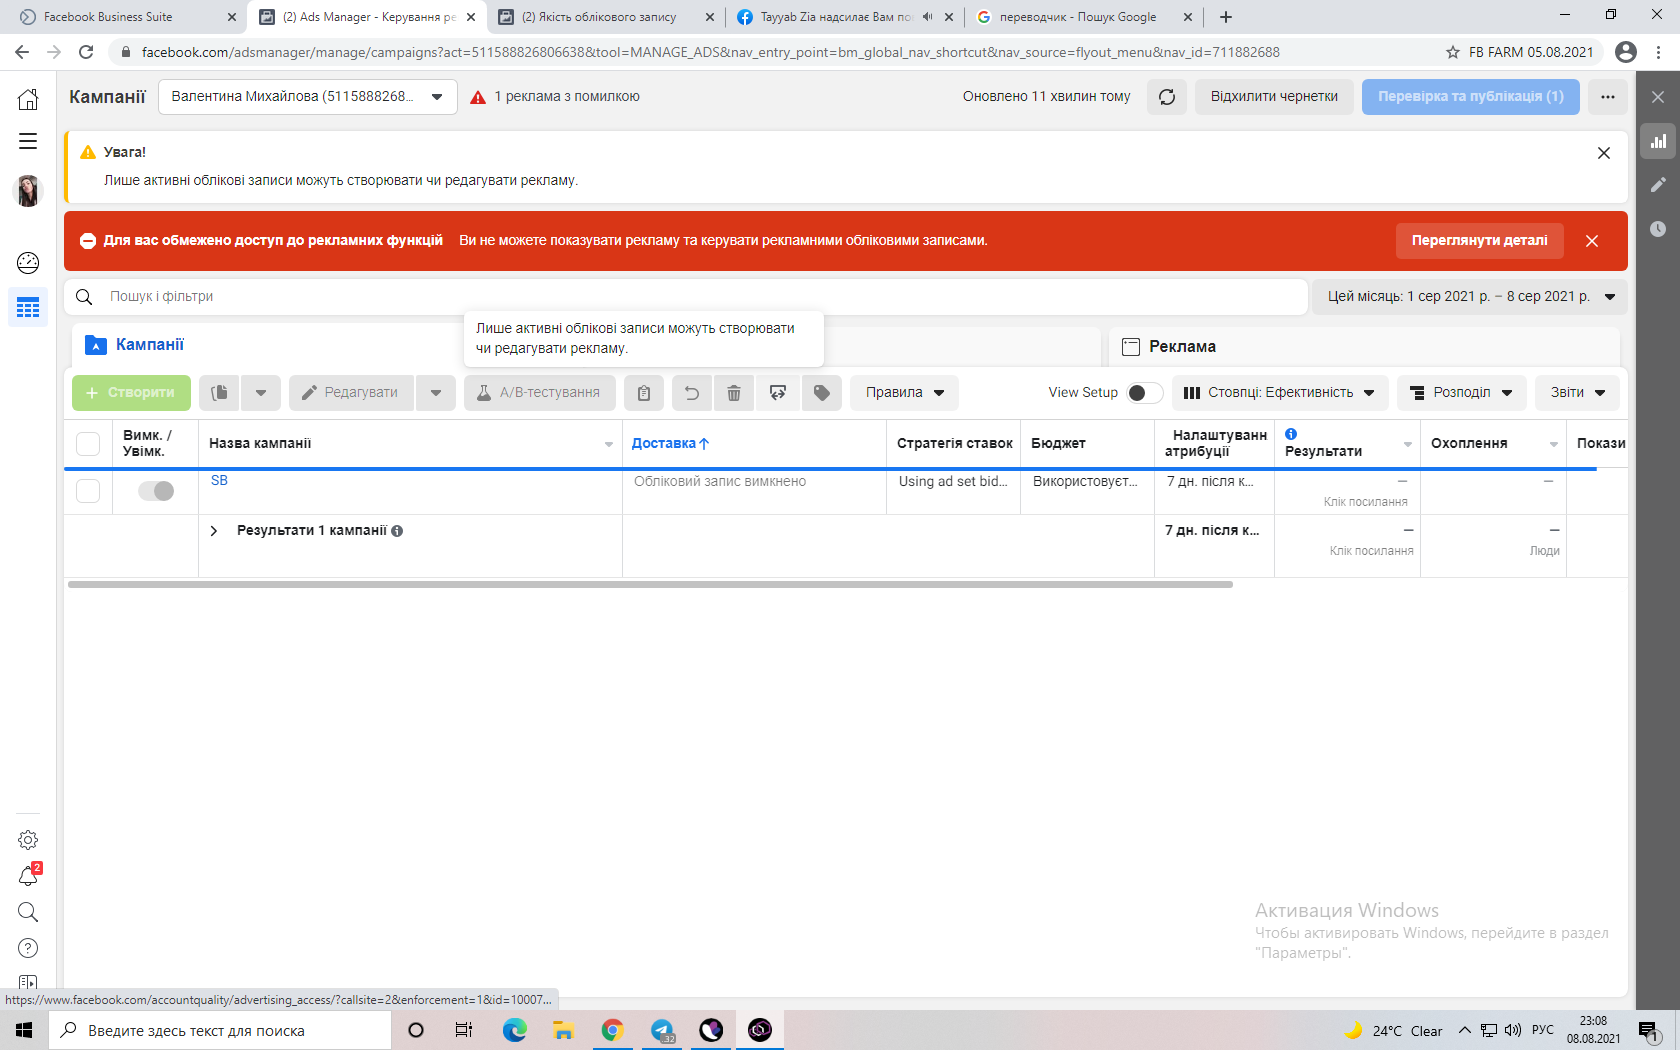Click the green Створити button
The height and width of the screenshot is (1050, 1680).
pyautogui.click(x=131, y=393)
